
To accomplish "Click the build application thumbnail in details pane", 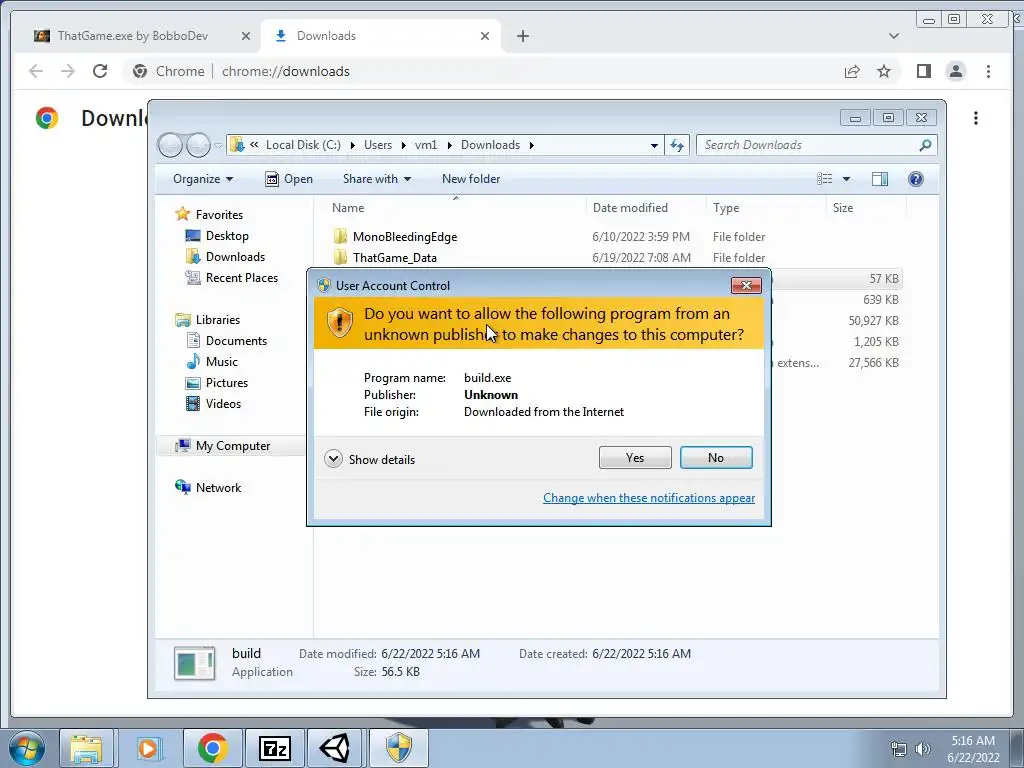I will (195, 663).
